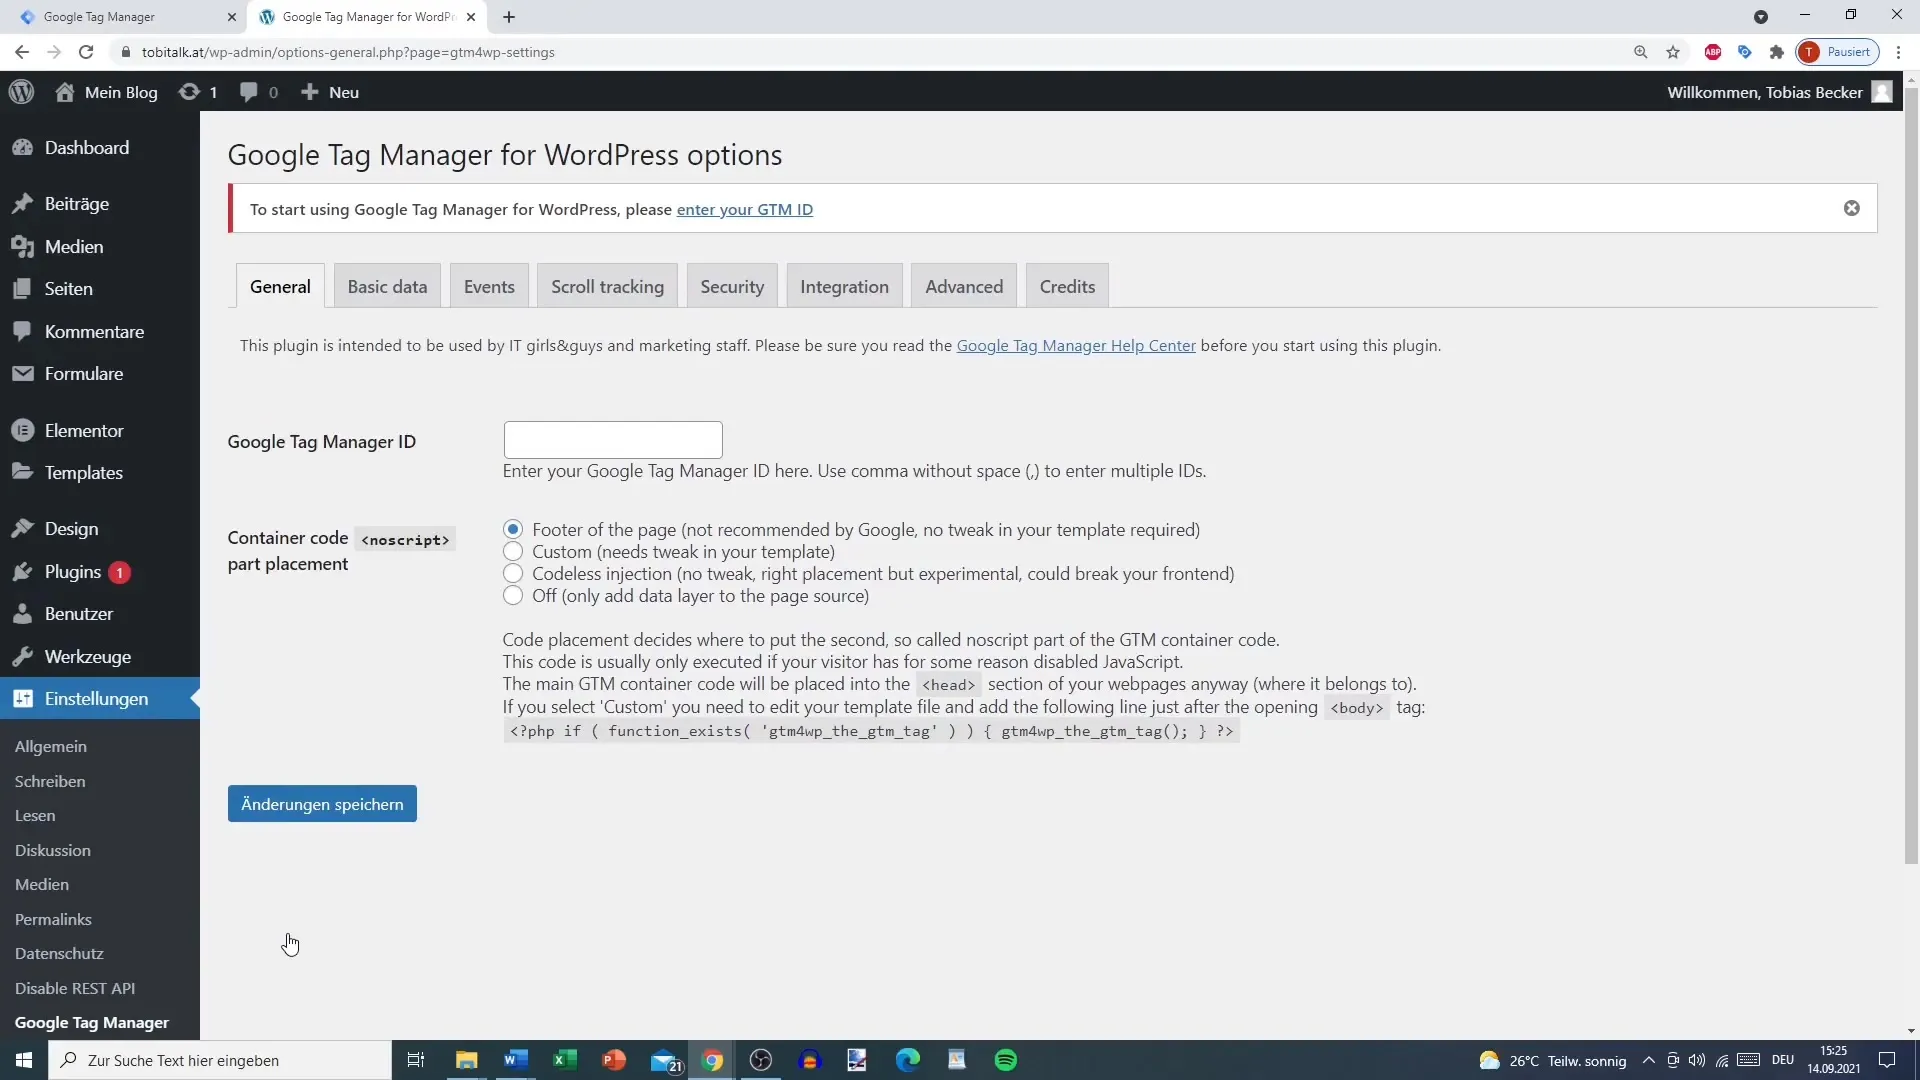Open Spotify from the taskbar
Image resolution: width=1920 pixels, height=1080 pixels.
click(x=1006, y=1060)
